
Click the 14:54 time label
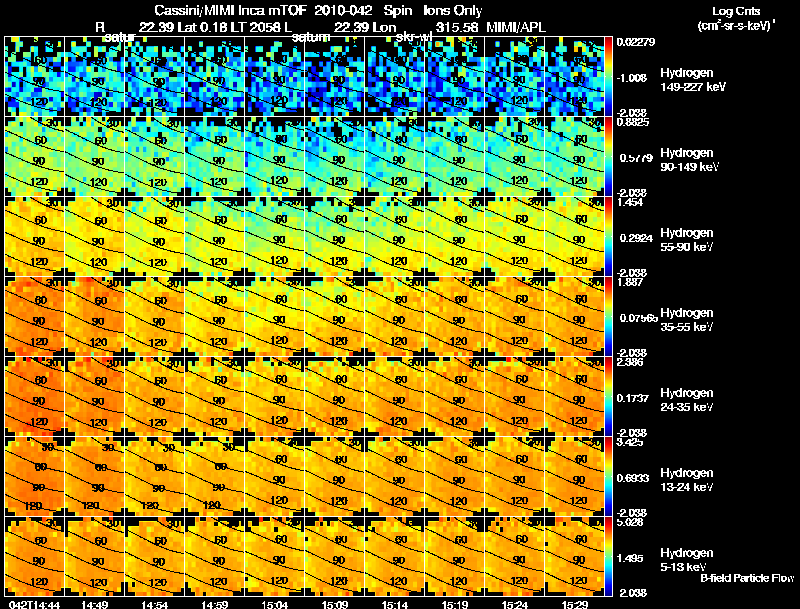[155, 604]
